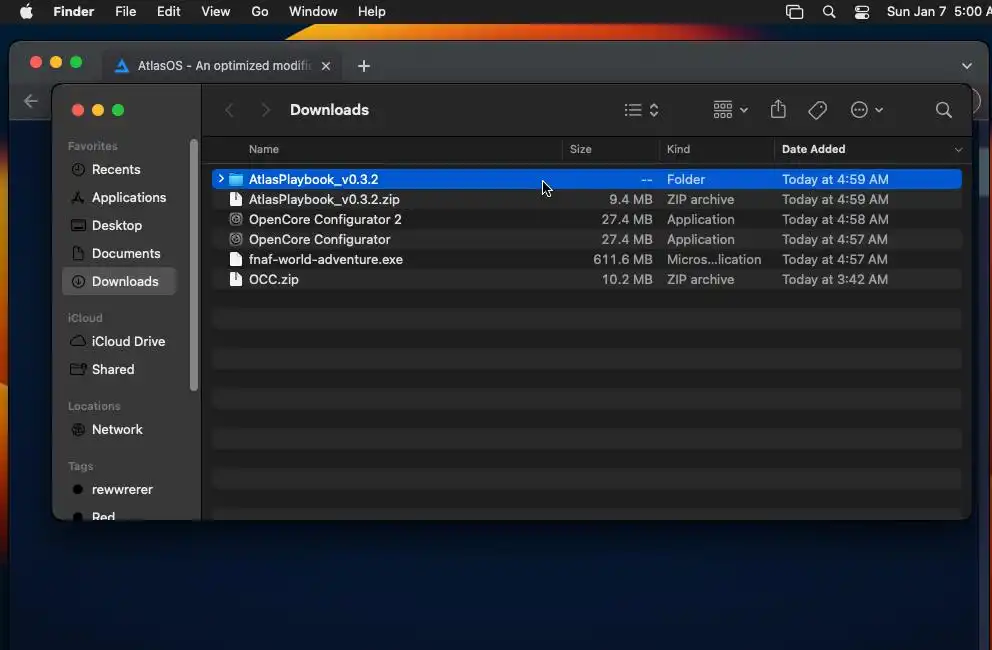Go forward in Finder navigation
The image size is (992, 650).
pos(266,110)
